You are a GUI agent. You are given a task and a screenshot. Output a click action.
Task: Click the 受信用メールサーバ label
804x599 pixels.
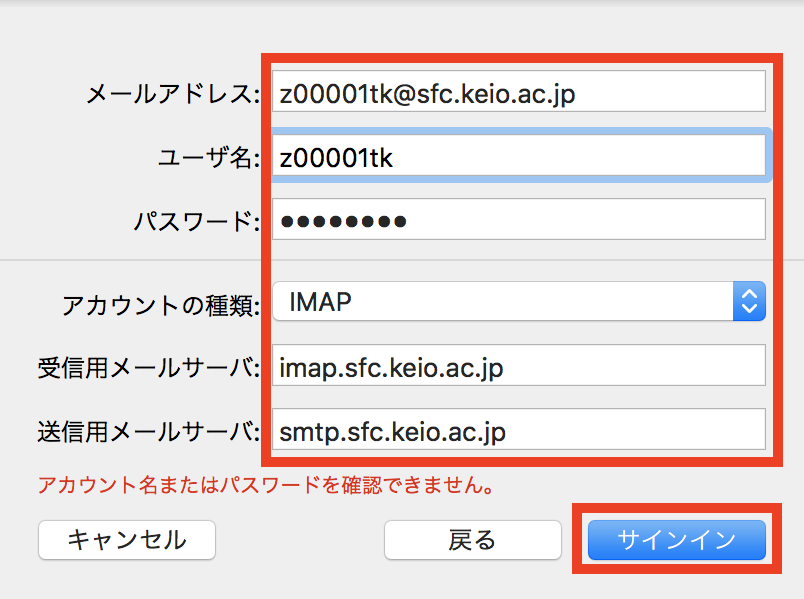coord(147,368)
